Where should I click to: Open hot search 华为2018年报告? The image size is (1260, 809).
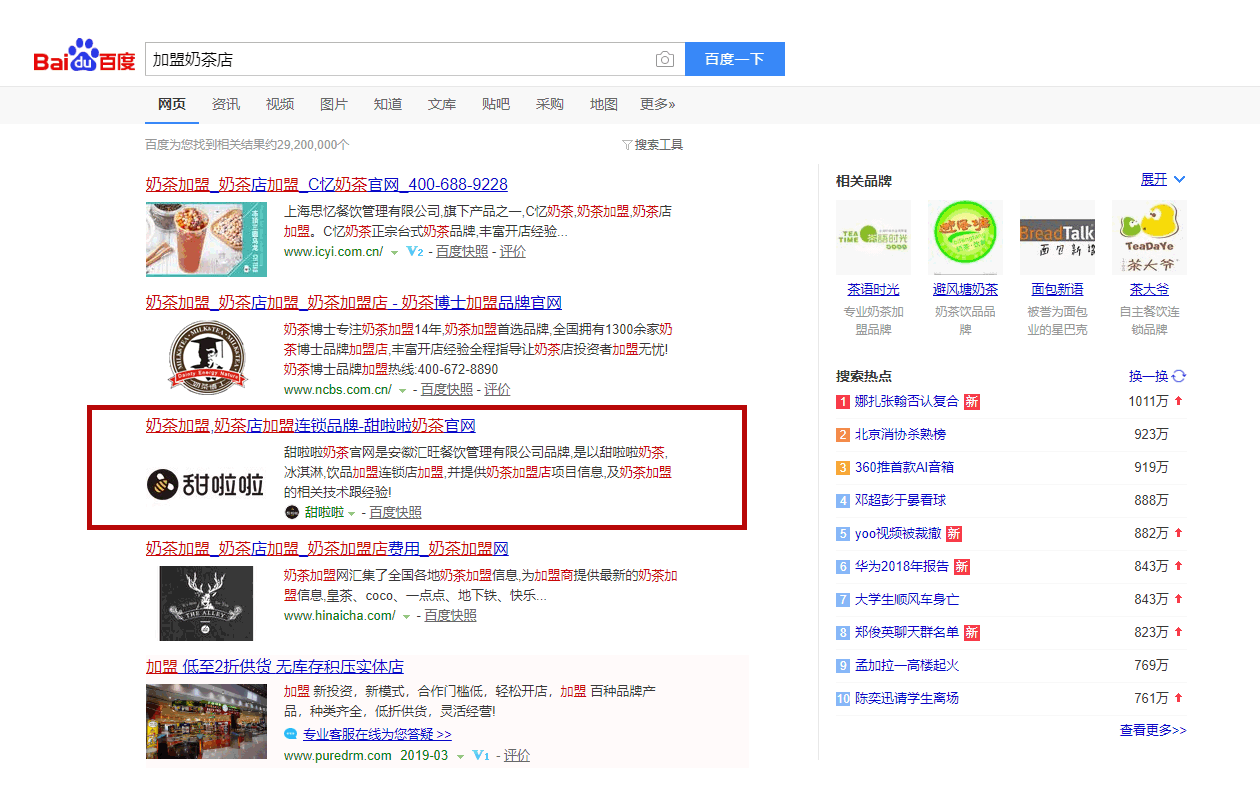[x=902, y=567]
